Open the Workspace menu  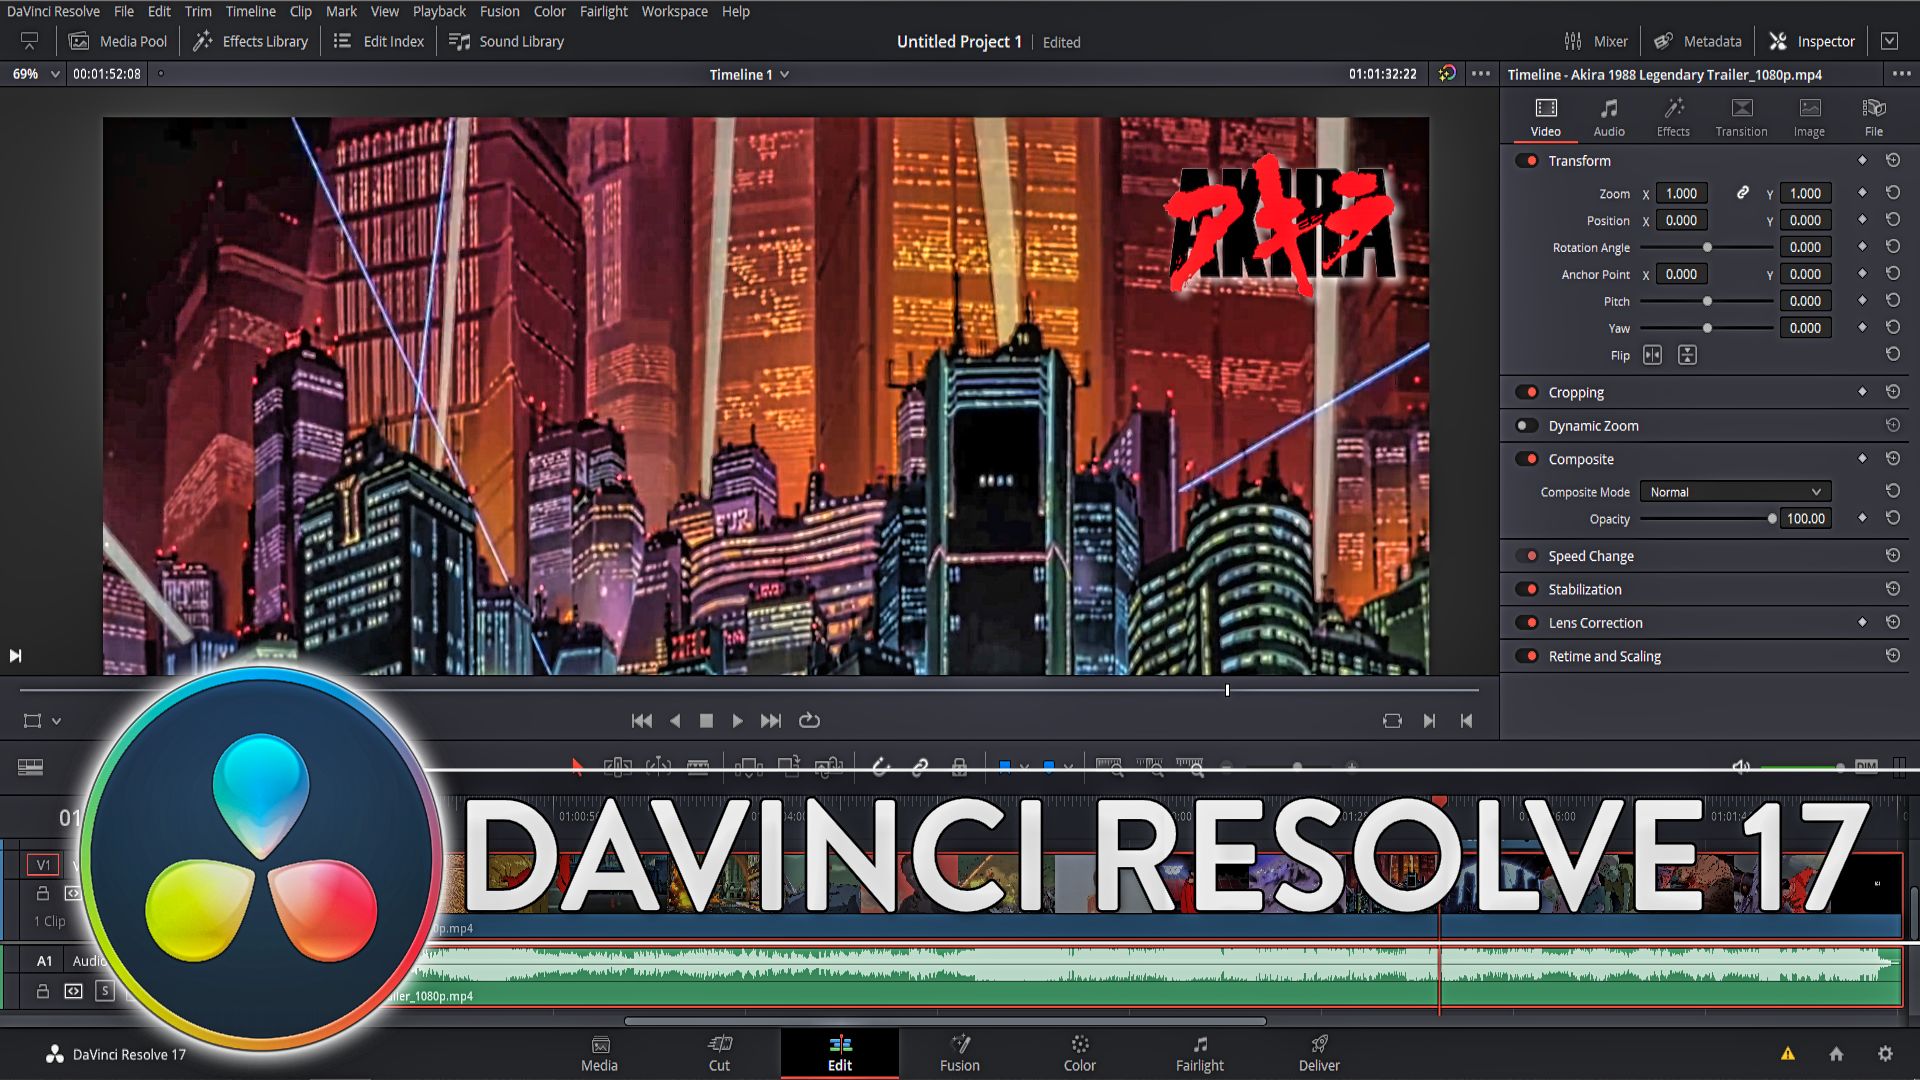pos(674,11)
